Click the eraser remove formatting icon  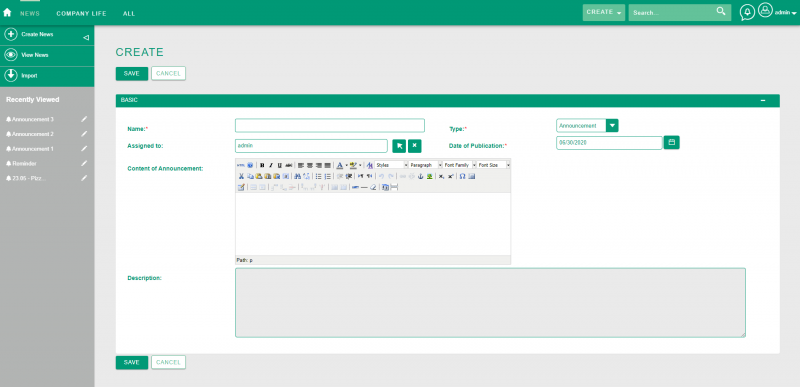373,187
